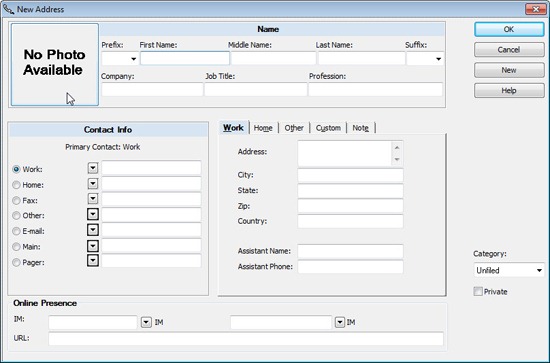Screen dimensions: 550x363
Task: Click the No Photo Available placeholder
Action: tap(55, 65)
